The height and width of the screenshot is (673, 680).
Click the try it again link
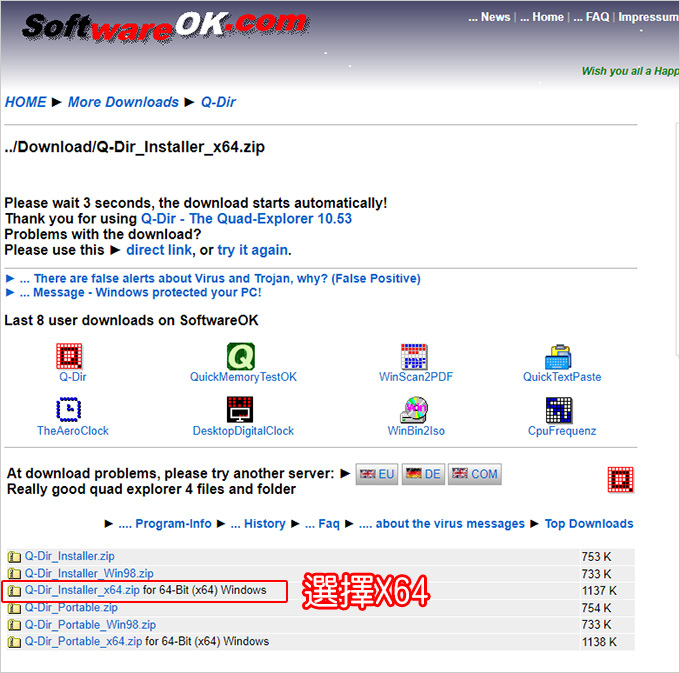click(252, 250)
